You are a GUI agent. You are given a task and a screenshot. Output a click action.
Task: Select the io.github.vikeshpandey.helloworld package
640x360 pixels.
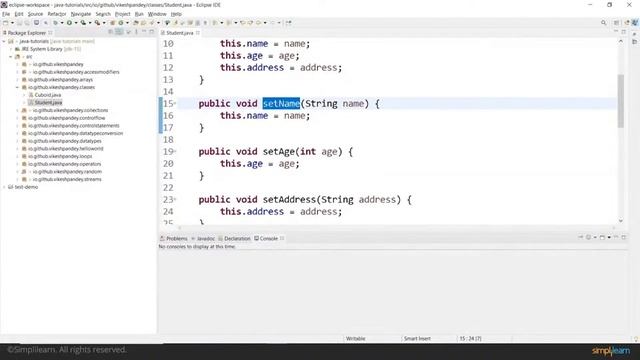65,149
